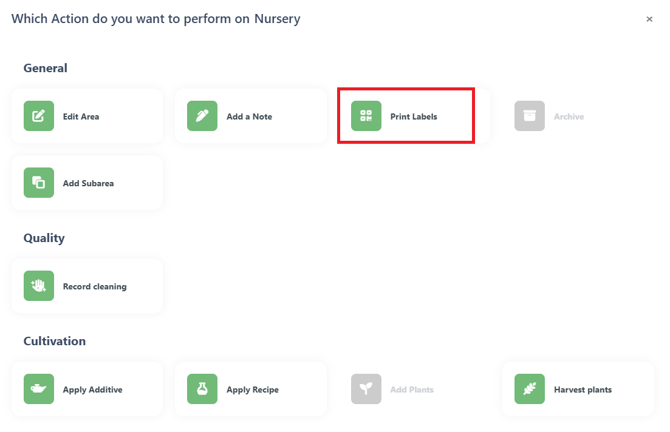The width and height of the screenshot is (670, 432).
Task: Click the Harvest plants leaf icon
Action: click(x=529, y=389)
